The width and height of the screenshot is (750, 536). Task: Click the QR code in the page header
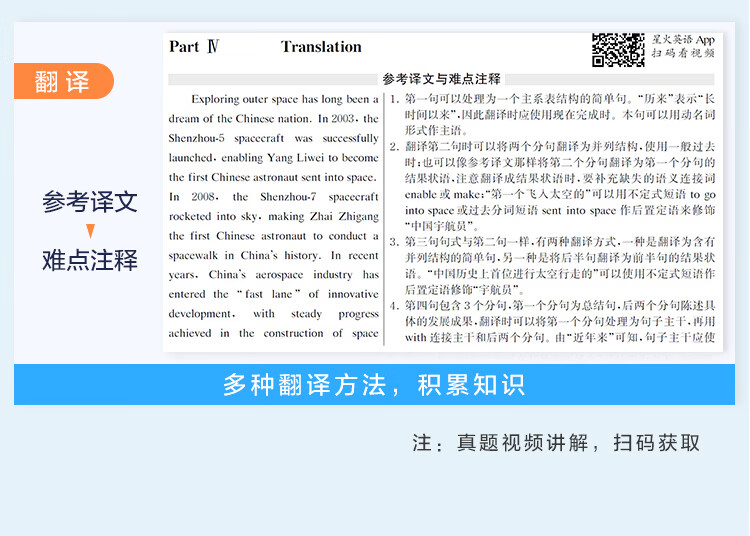click(x=617, y=50)
